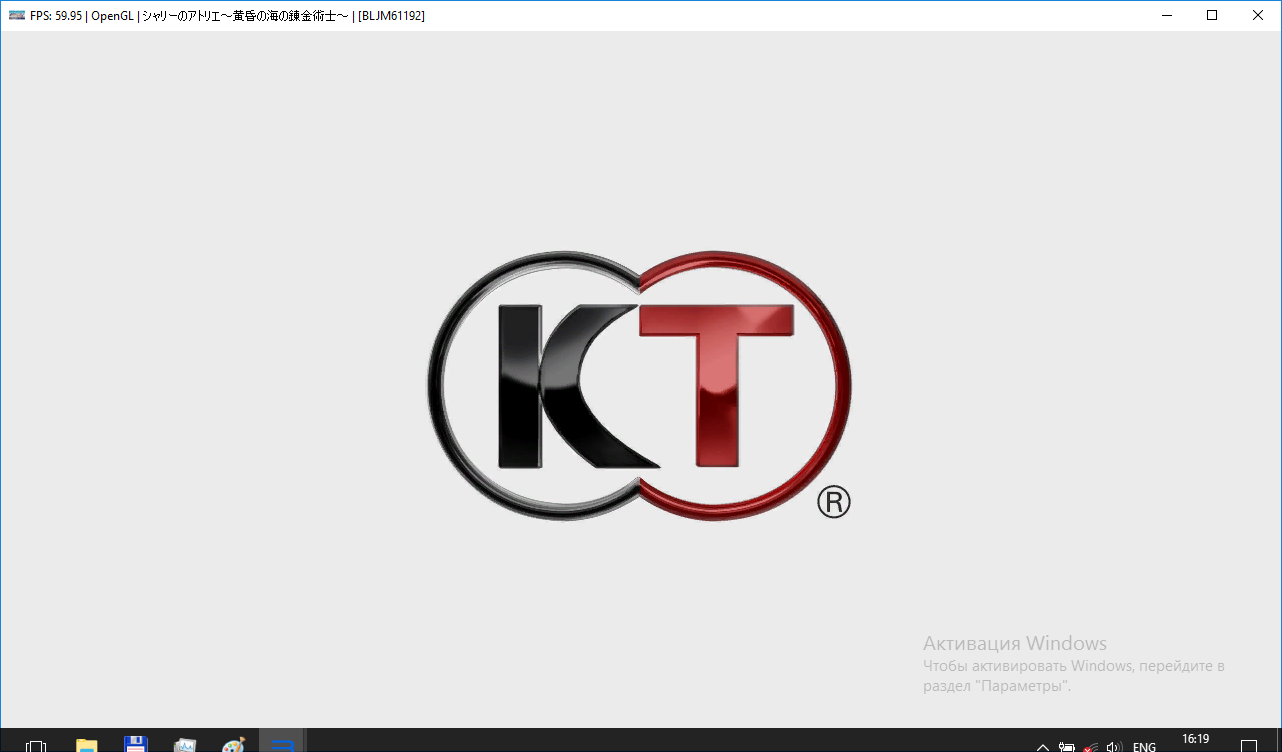
Task: Close the BLJM61192 game window
Action: pyautogui.click(x=1258, y=15)
